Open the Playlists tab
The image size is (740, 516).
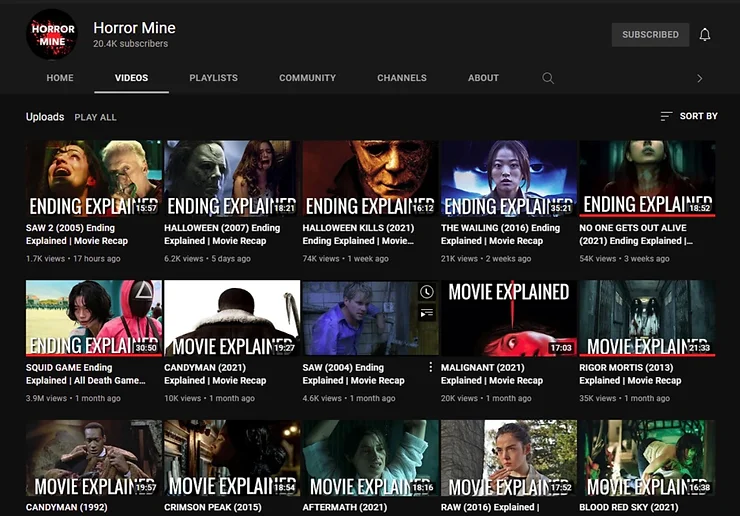[213, 78]
